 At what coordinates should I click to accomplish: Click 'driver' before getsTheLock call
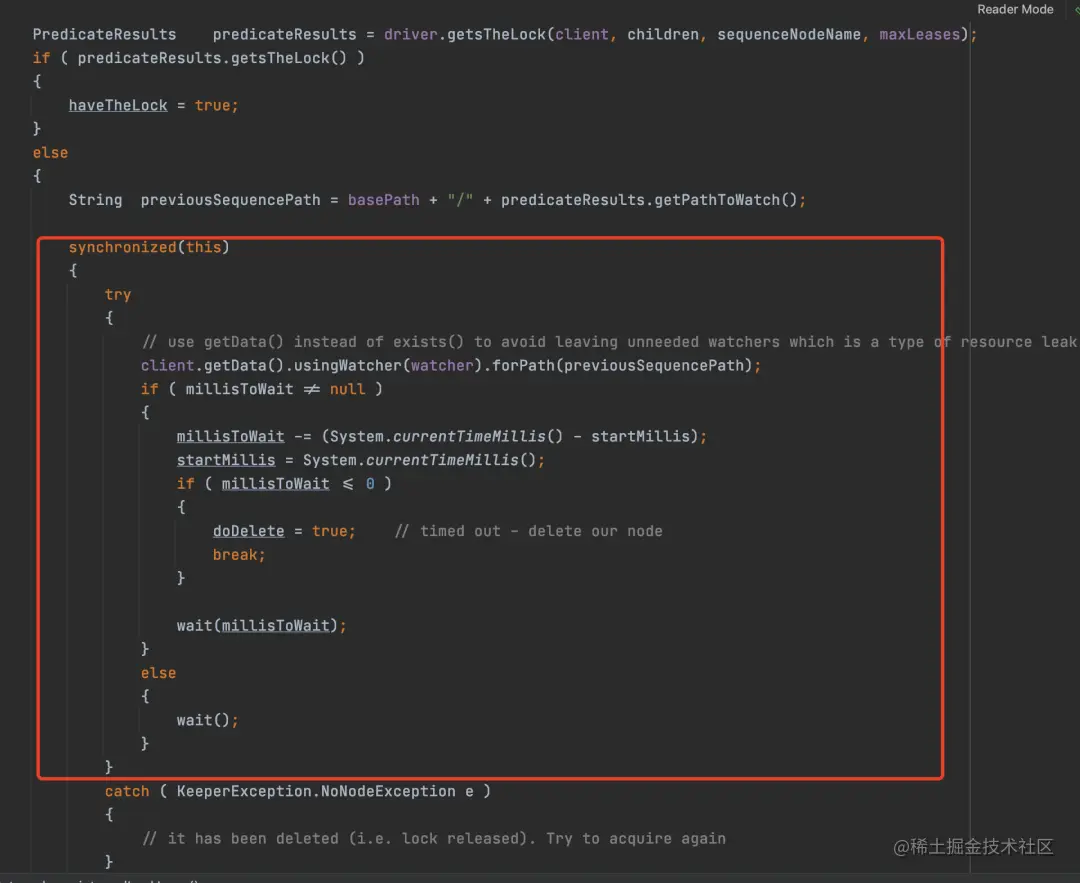pyautogui.click(x=411, y=34)
